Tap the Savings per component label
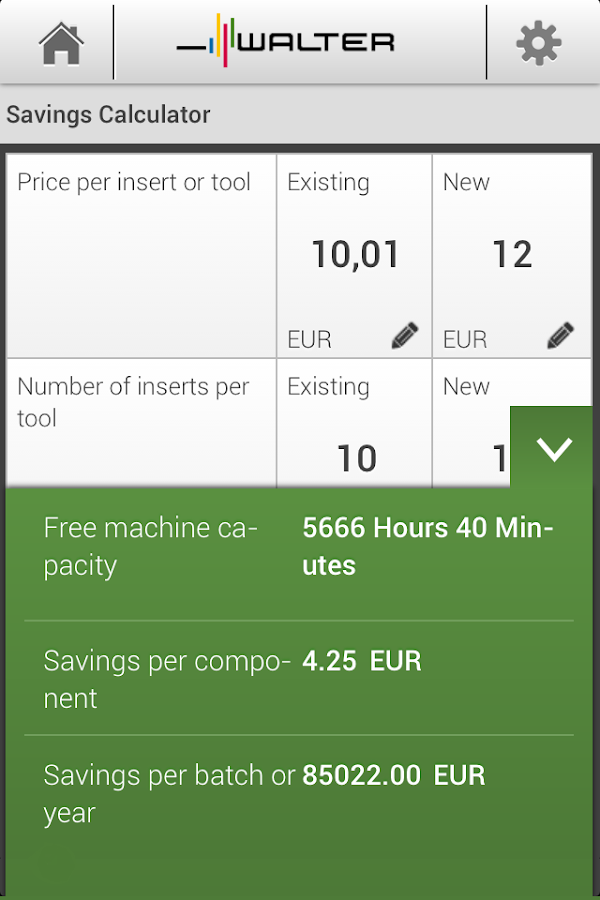This screenshot has width=600, height=900. tap(167, 680)
